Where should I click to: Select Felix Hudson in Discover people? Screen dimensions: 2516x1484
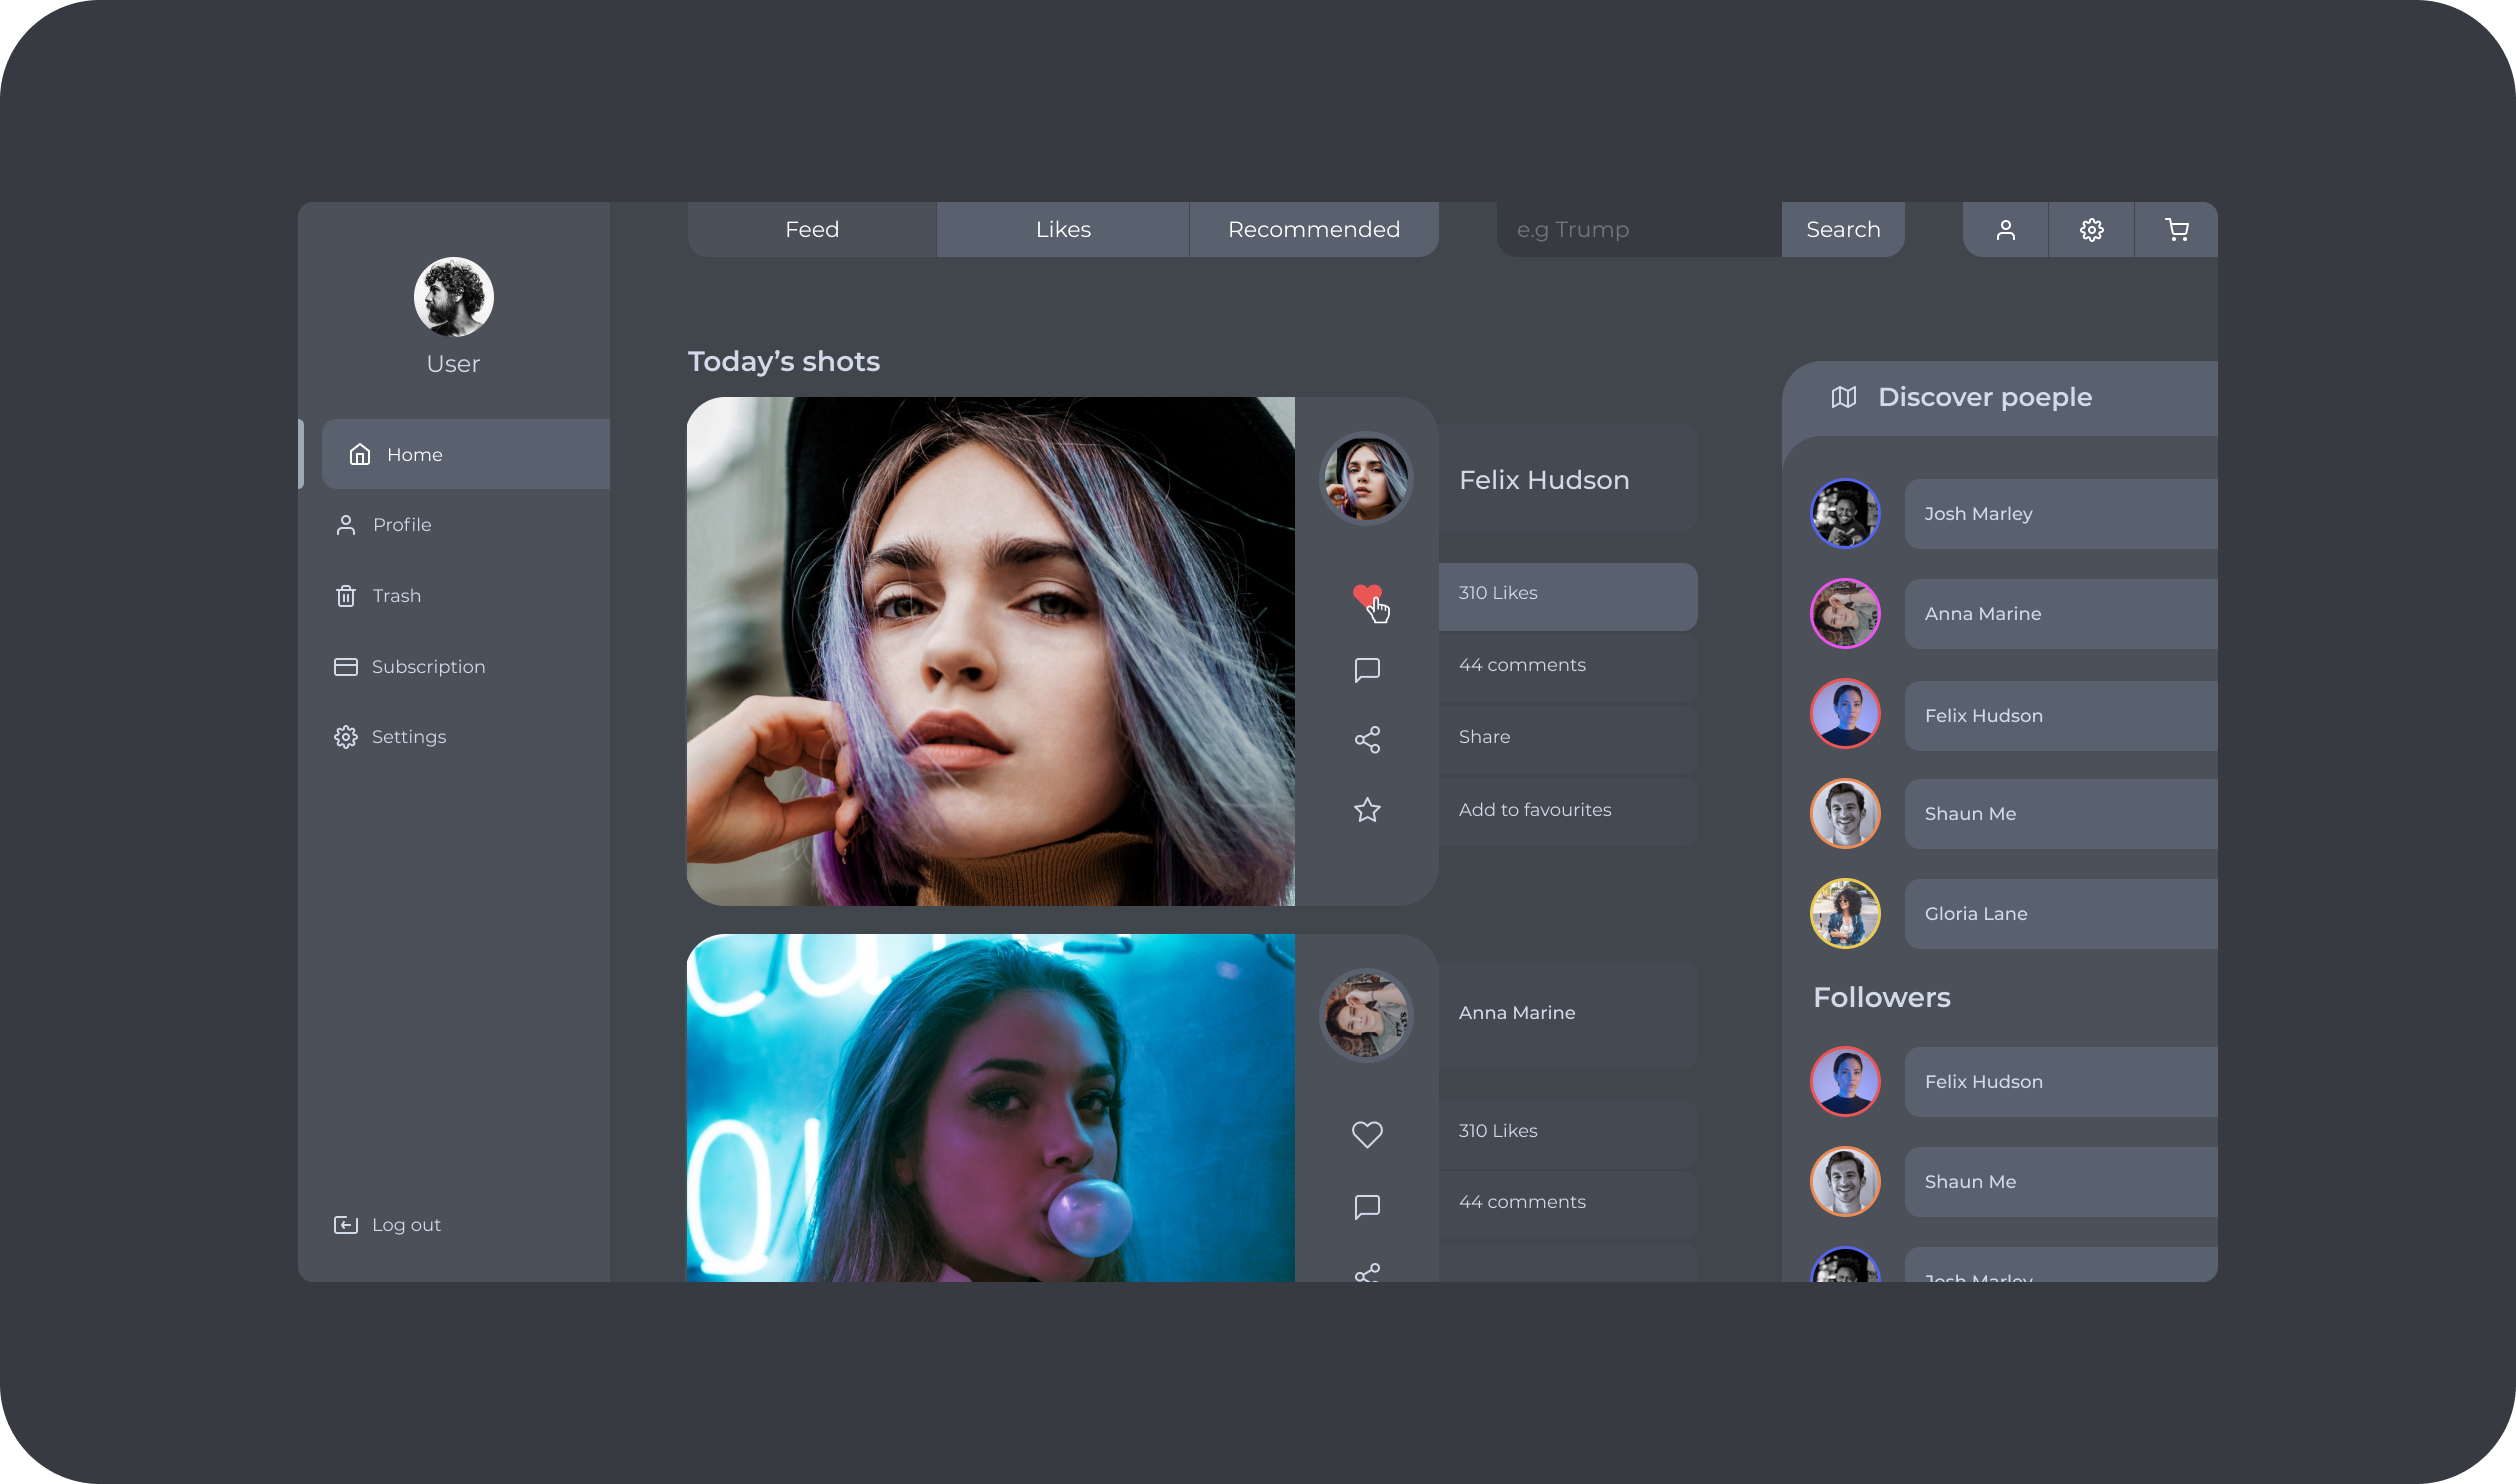(x=2061, y=716)
